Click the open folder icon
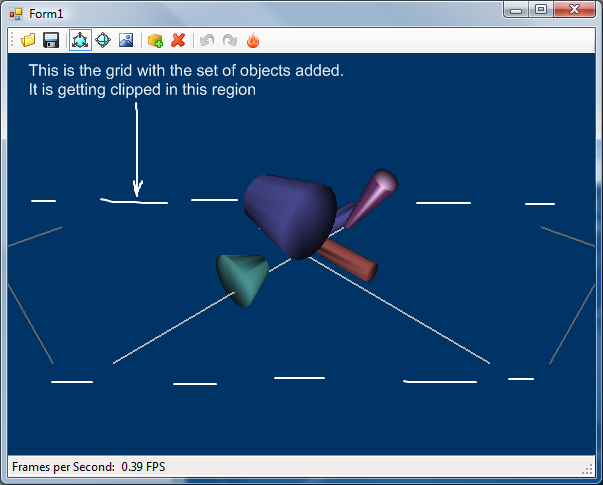This screenshot has width=603, height=485. pyautogui.click(x=28, y=40)
